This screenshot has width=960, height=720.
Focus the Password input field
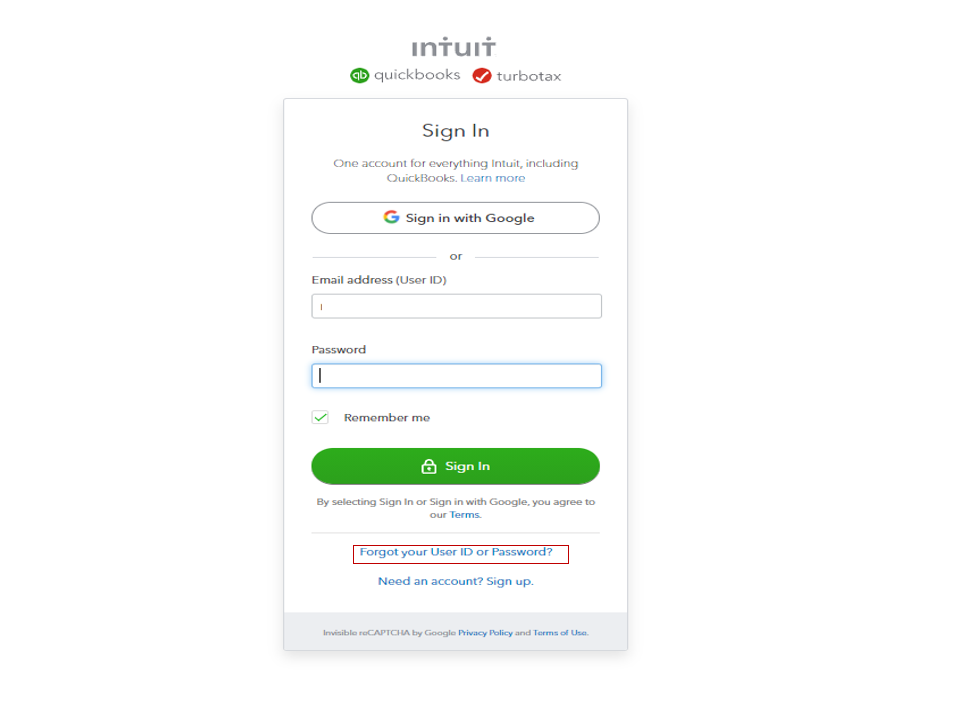coord(456,376)
